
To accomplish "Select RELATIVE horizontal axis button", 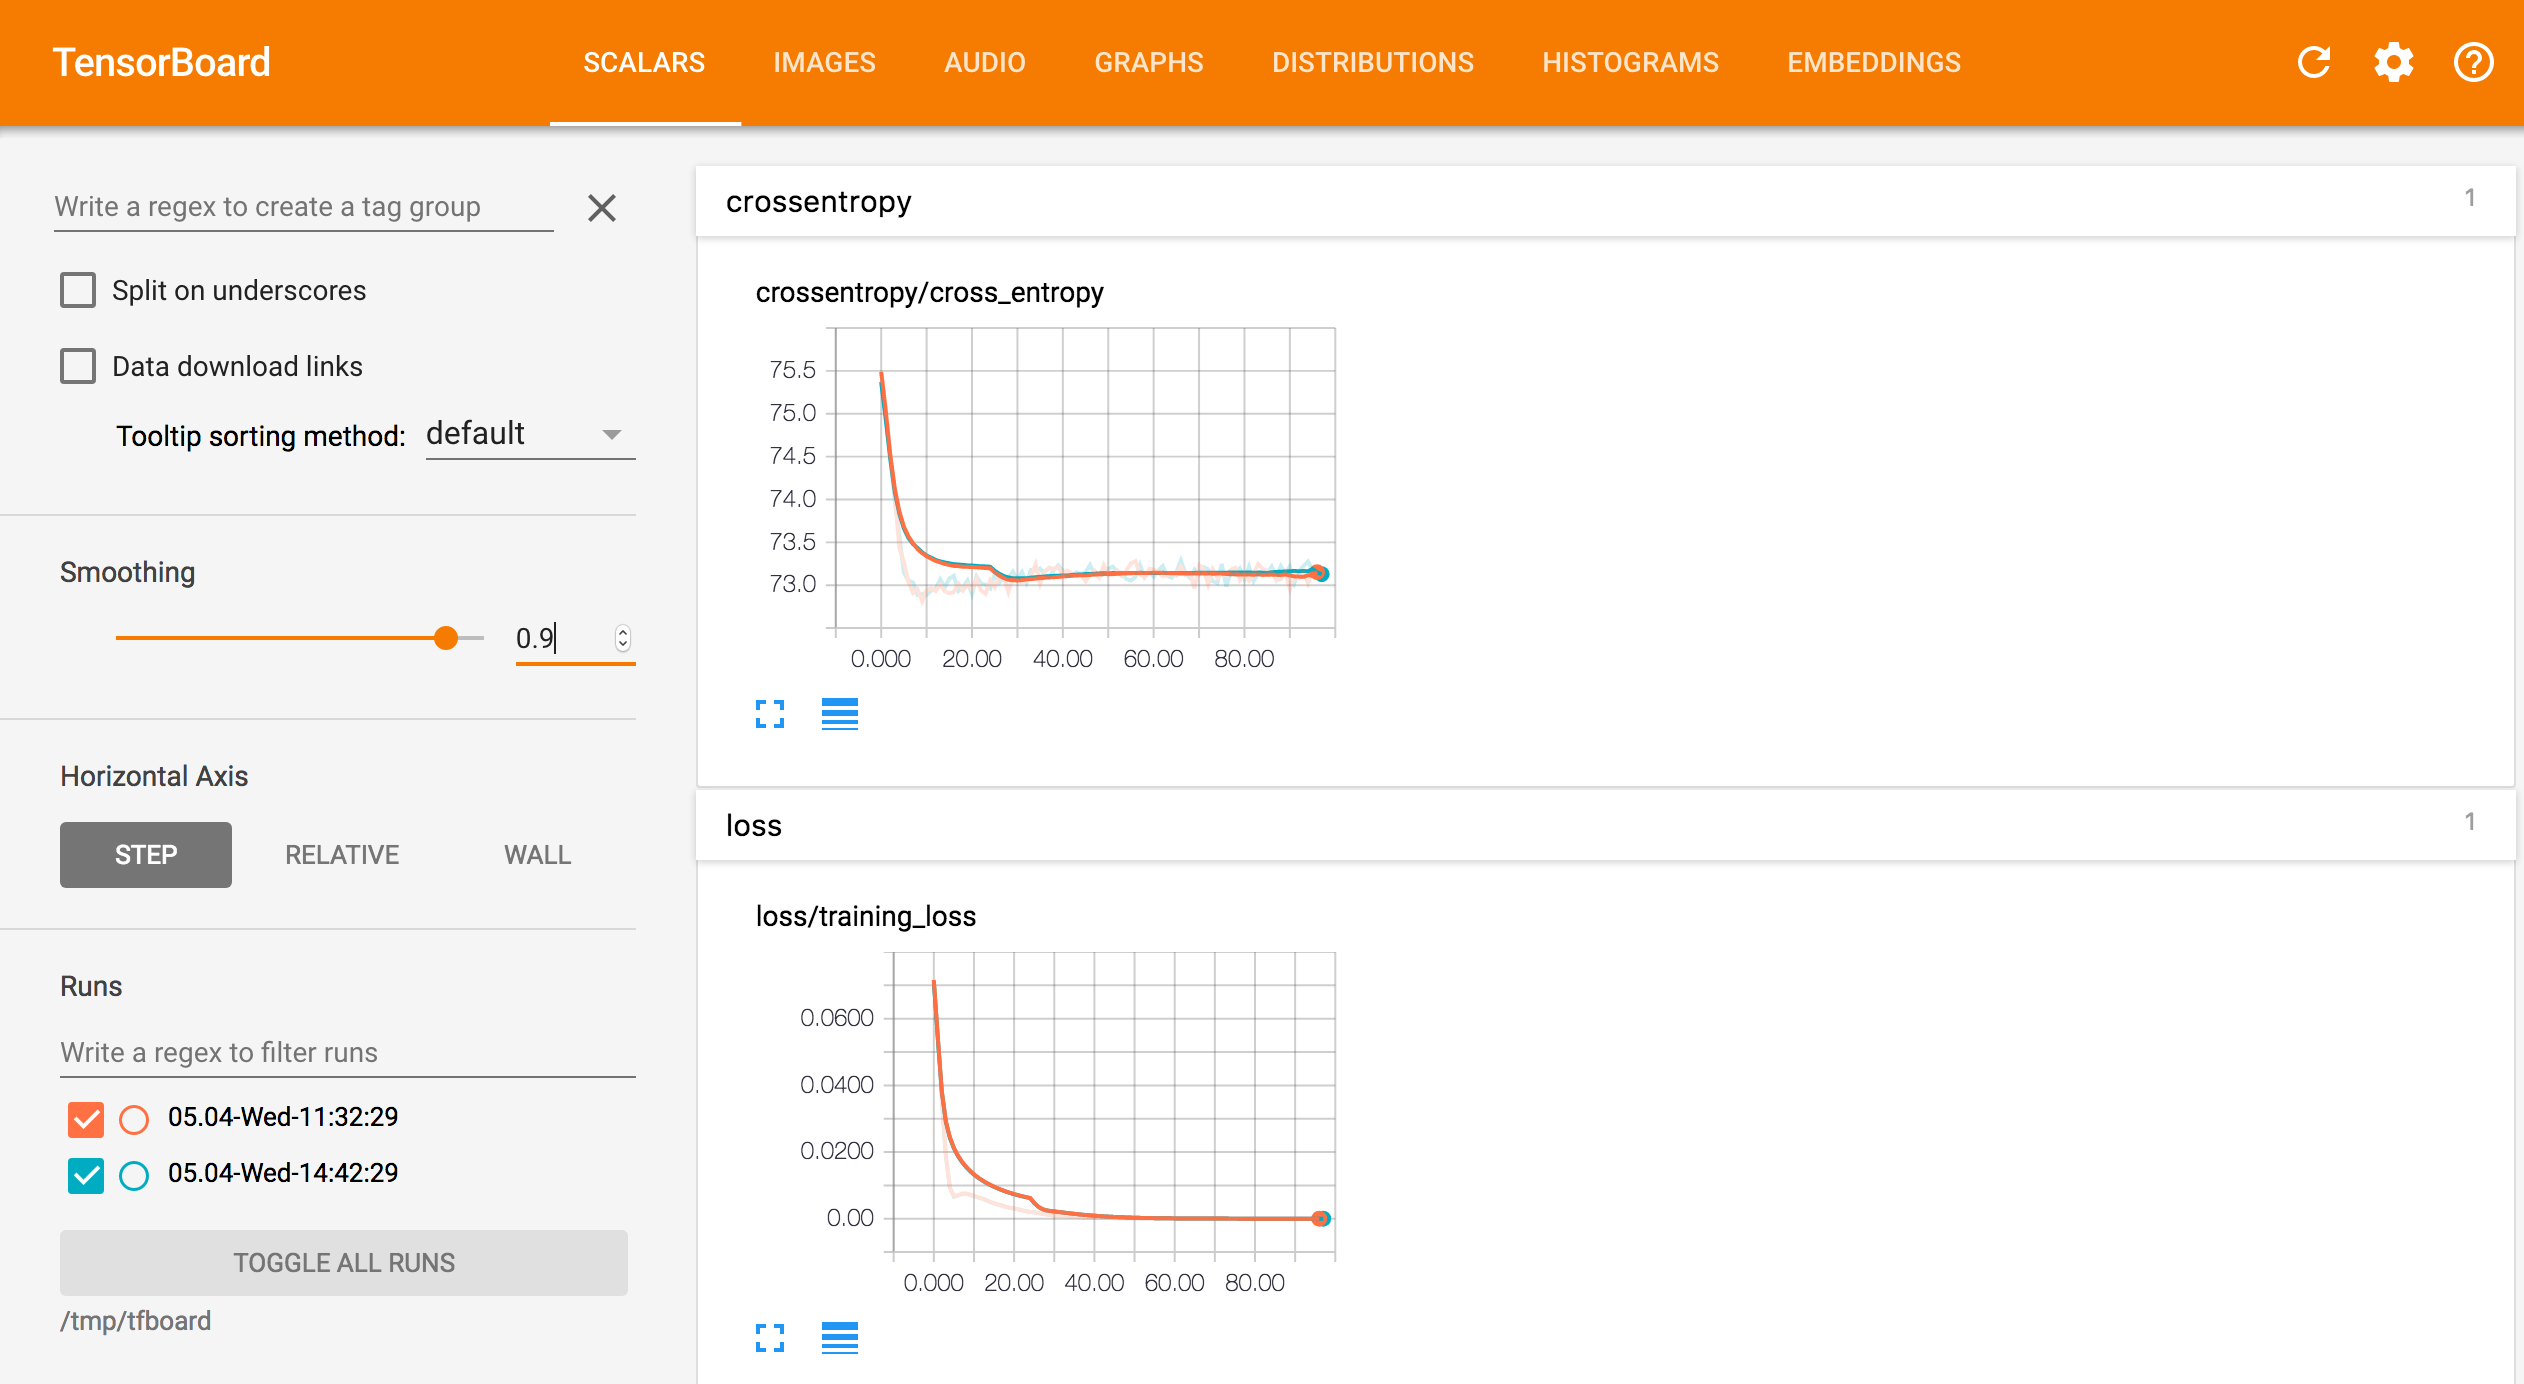I will pos(342,855).
